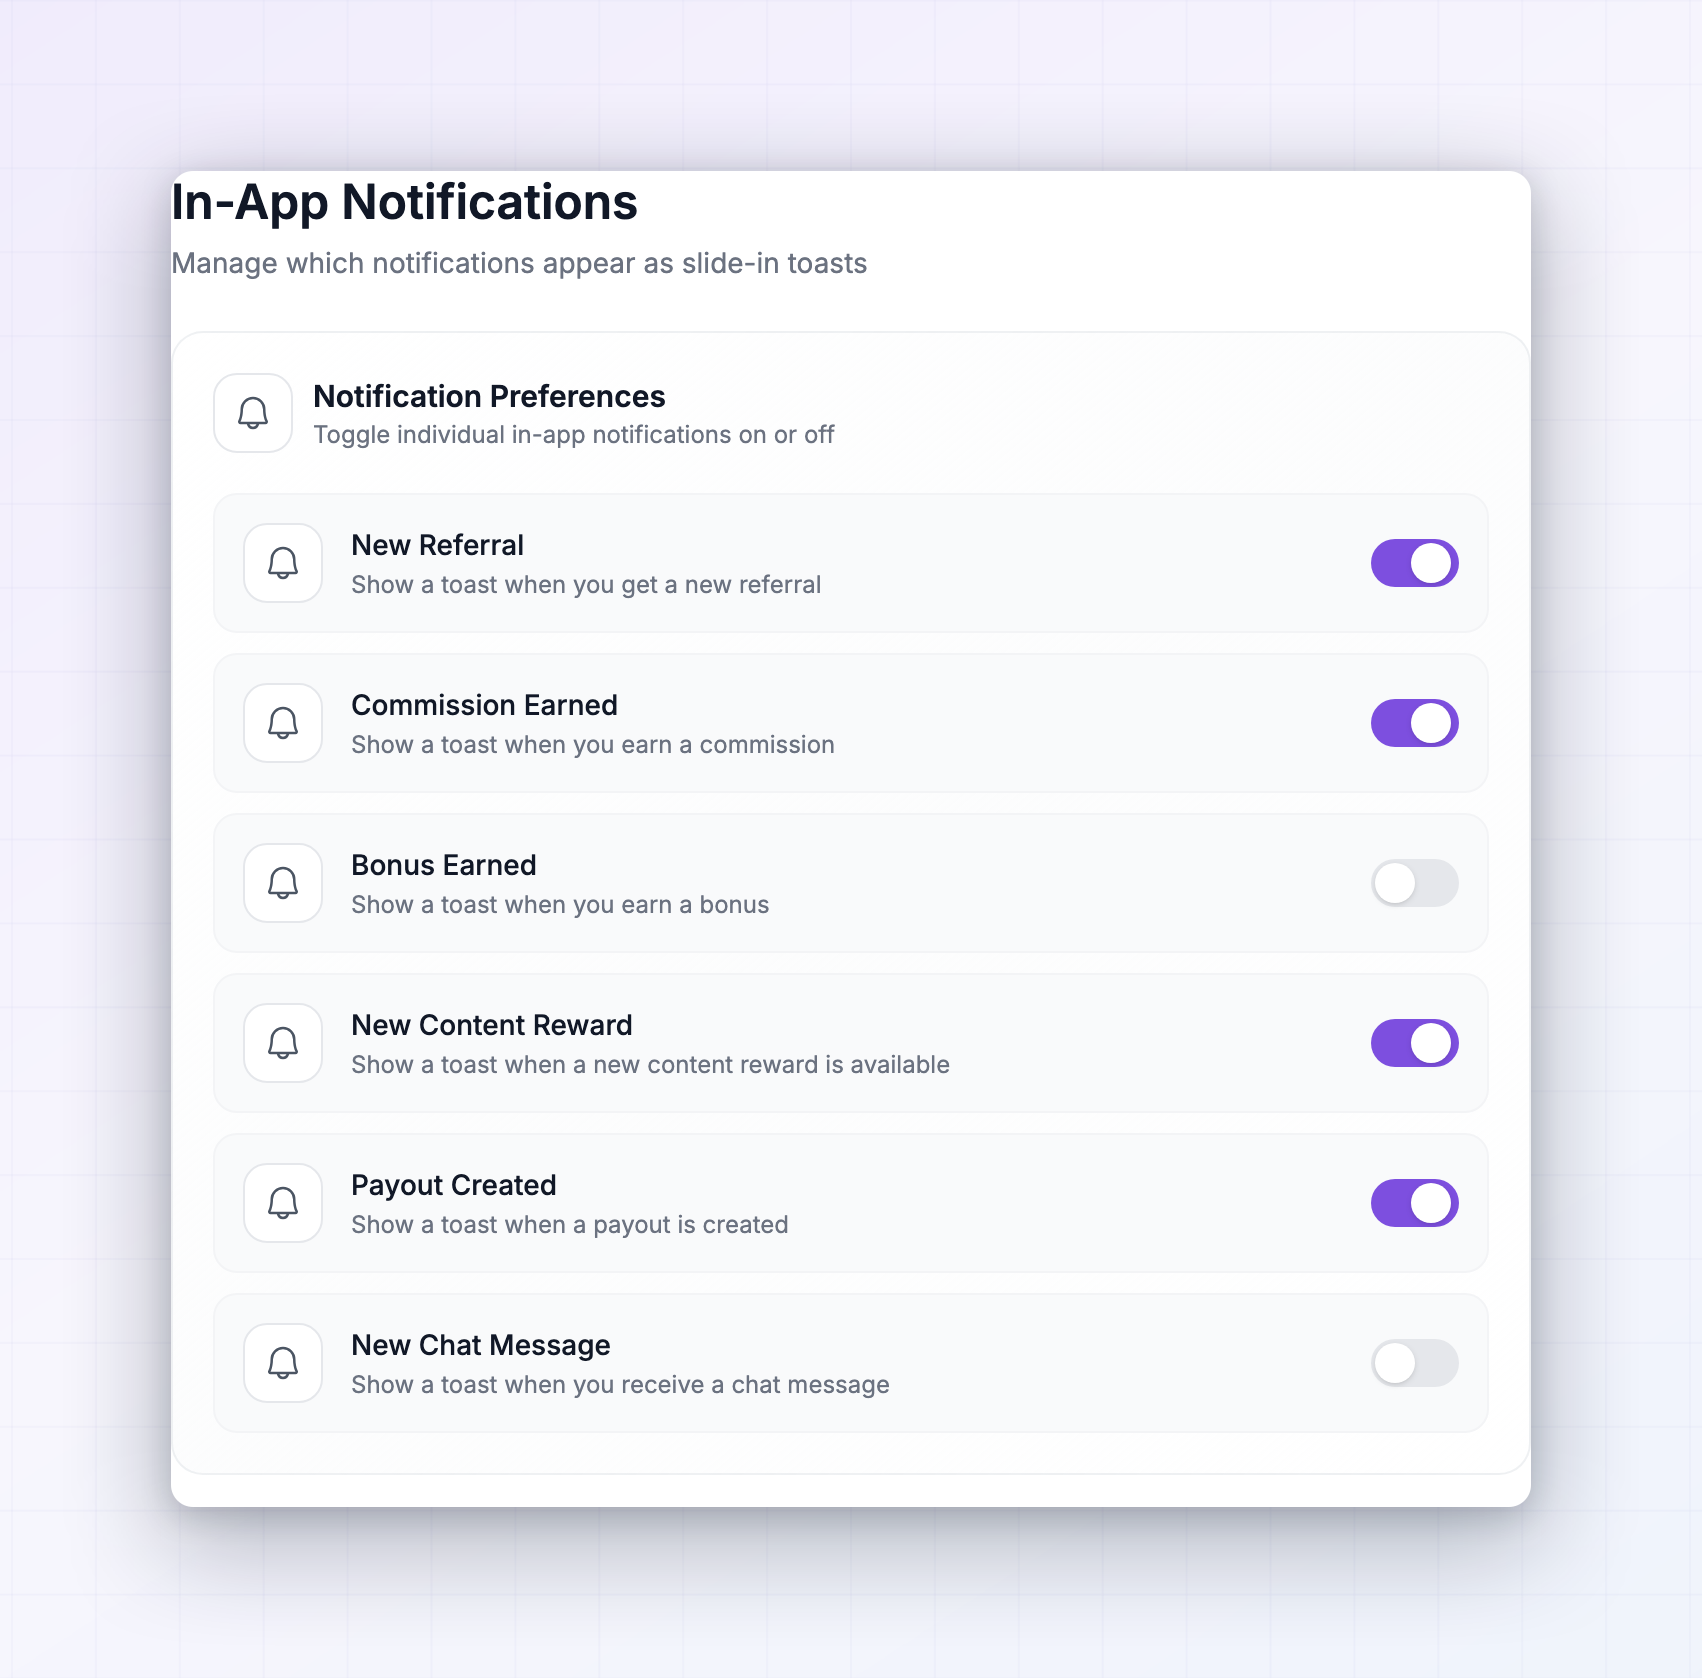1702x1678 pixels.
Task: Click the bell icon beside Payout Created
Action: [x=283, y=1203]
